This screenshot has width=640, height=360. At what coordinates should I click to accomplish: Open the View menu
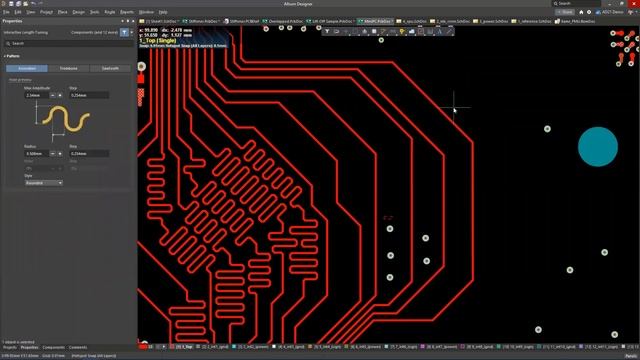coord(31,12)
